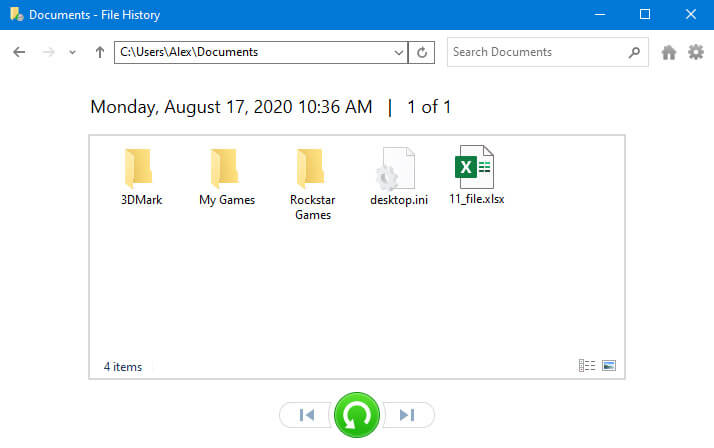
Task: Open the File History options gear
Action: tap(696, 52)
